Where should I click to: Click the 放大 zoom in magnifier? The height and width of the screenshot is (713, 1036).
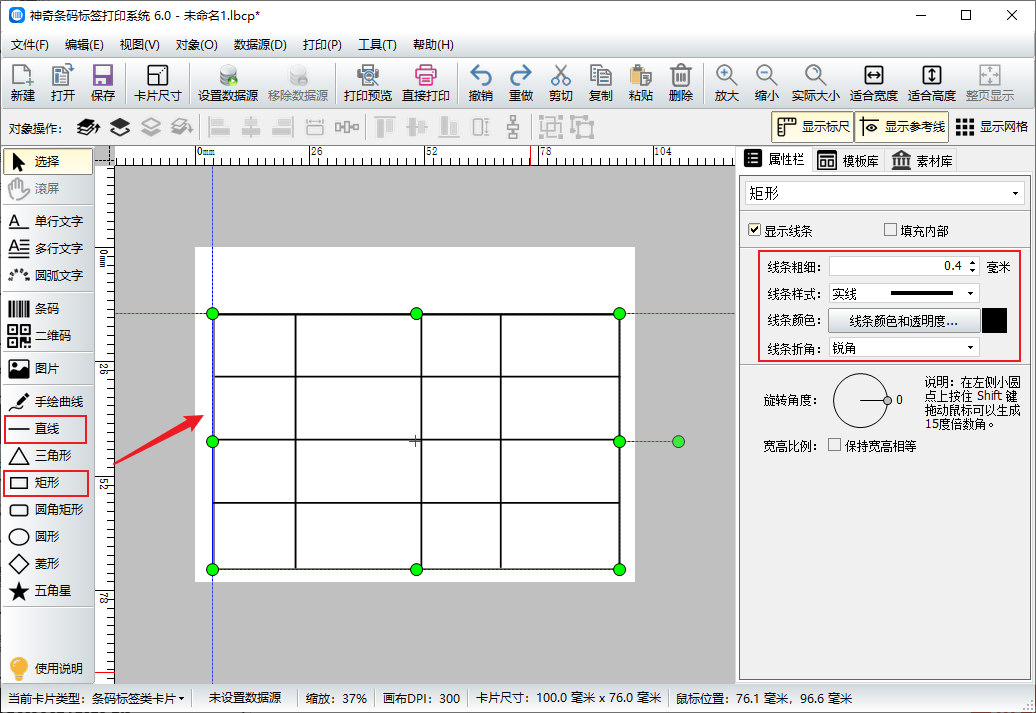(x=726, y=83)
